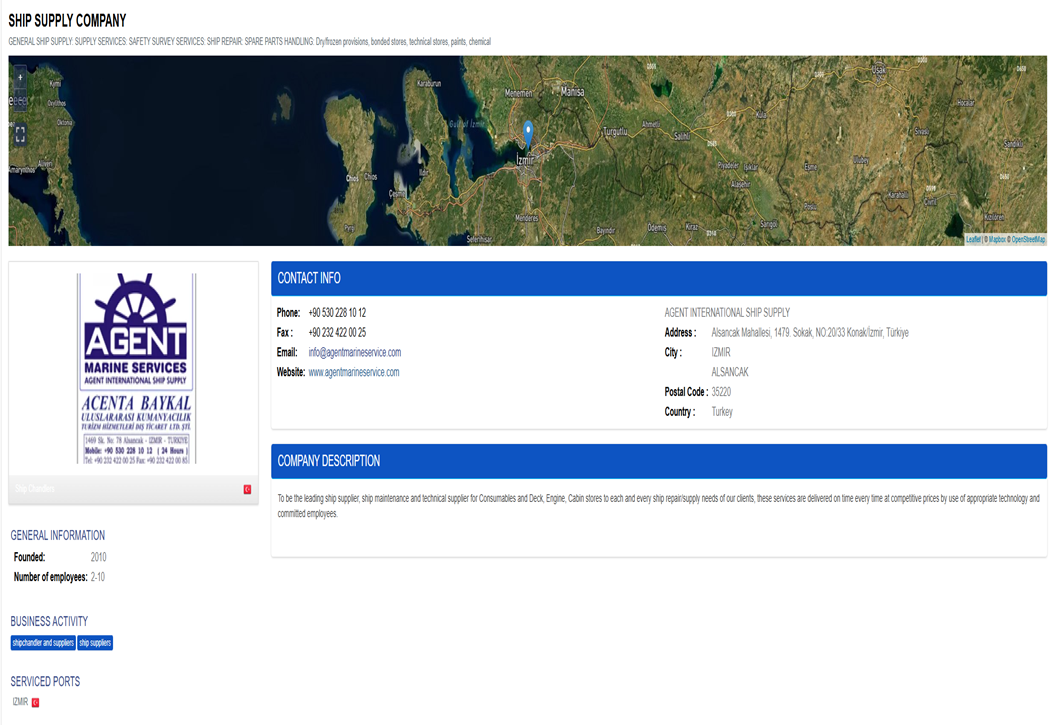Click the 'Ship Chandlers' caption under logo

pyautogui.click(x=35, y=489)
